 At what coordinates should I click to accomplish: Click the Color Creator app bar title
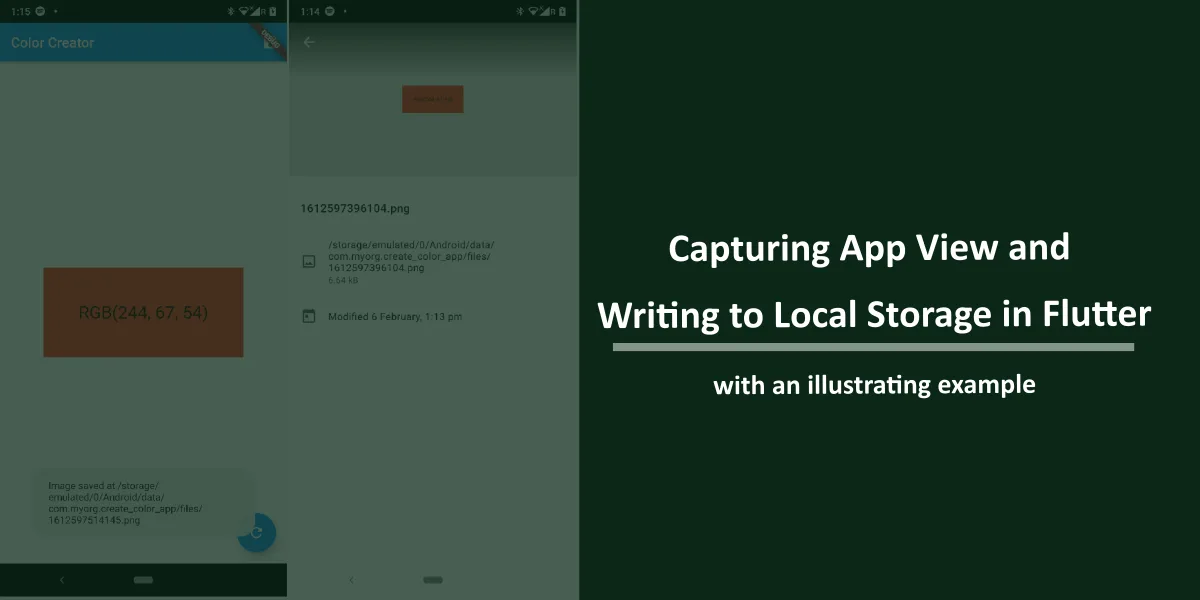point(52,43)
